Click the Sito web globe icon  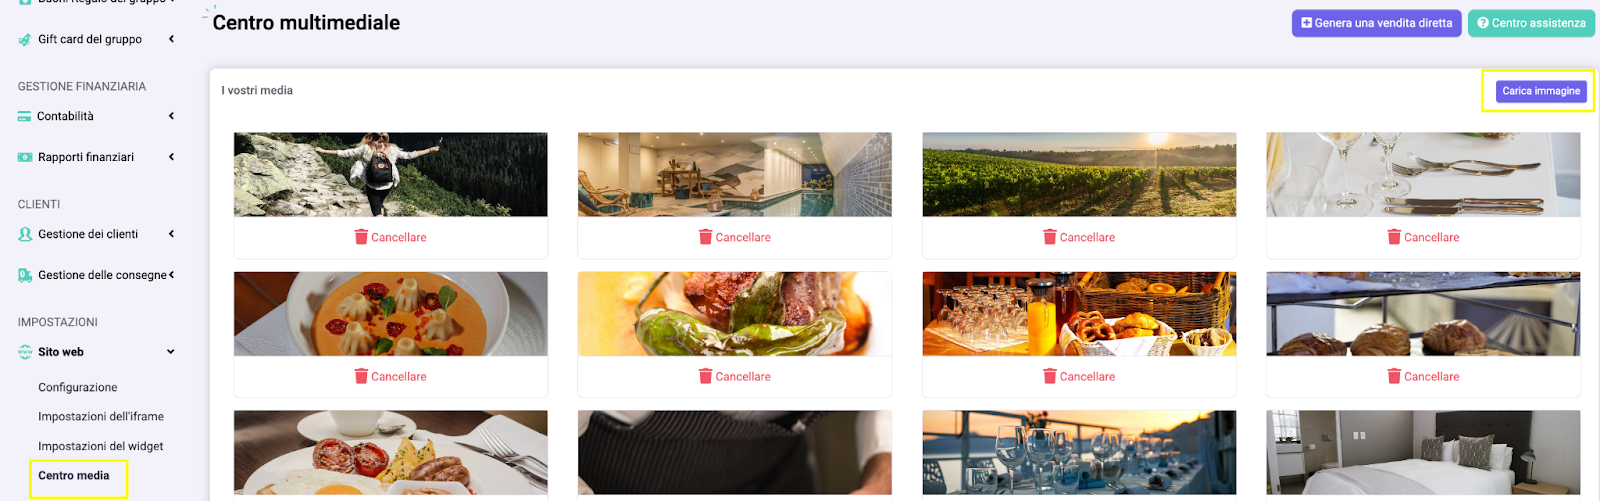click(x=25, y=352)
